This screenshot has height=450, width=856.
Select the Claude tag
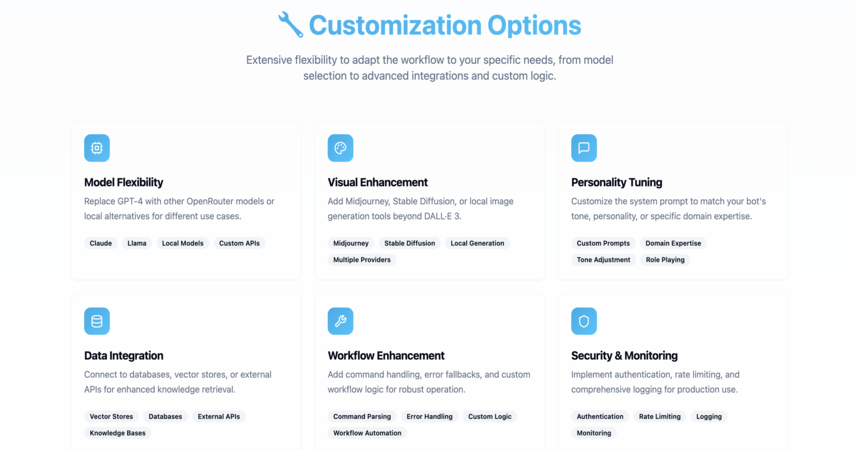click(x=100, y=243)
